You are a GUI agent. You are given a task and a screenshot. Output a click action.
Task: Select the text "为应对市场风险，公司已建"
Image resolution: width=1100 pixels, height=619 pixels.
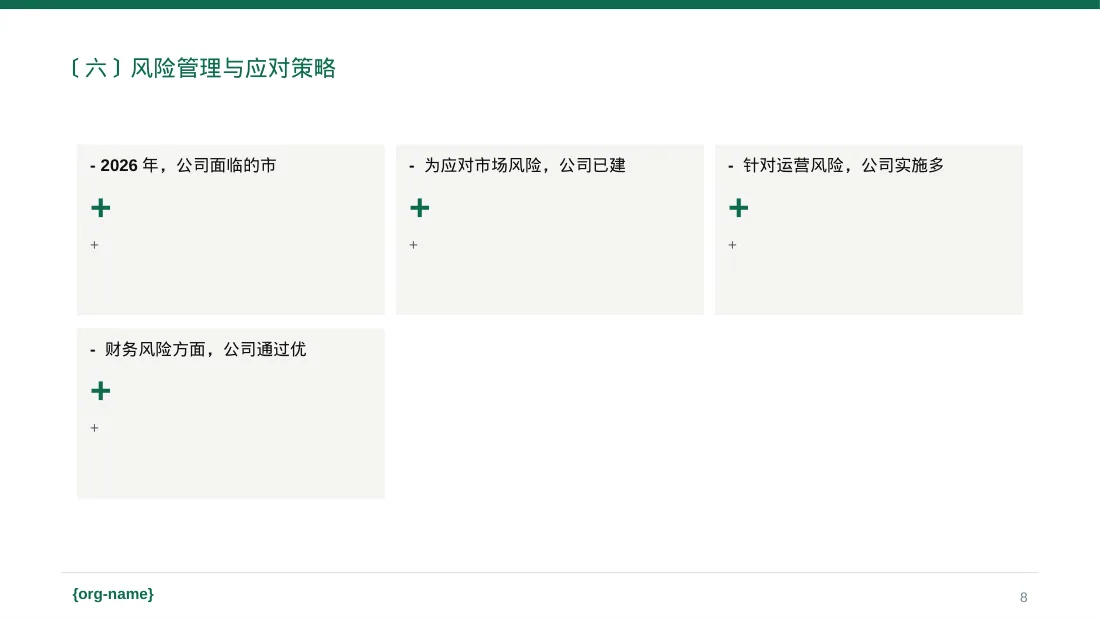[525, 166]
